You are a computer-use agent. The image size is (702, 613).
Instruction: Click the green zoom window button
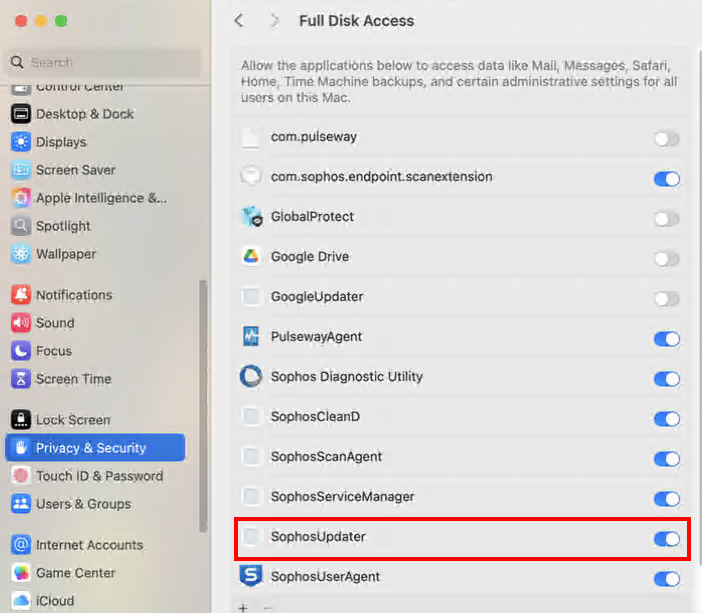[61, 21]
